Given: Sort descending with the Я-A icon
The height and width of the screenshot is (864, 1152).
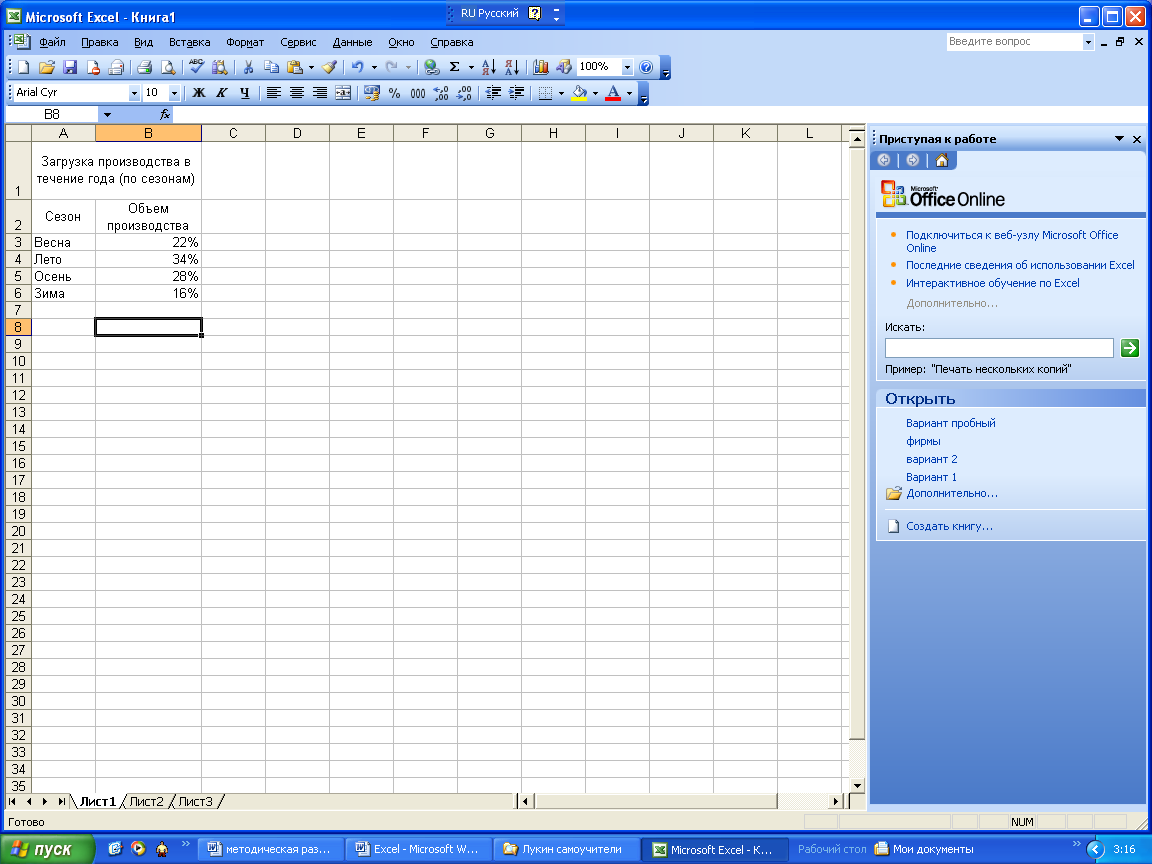Looking at the screenshot, I should coord(512,68).
